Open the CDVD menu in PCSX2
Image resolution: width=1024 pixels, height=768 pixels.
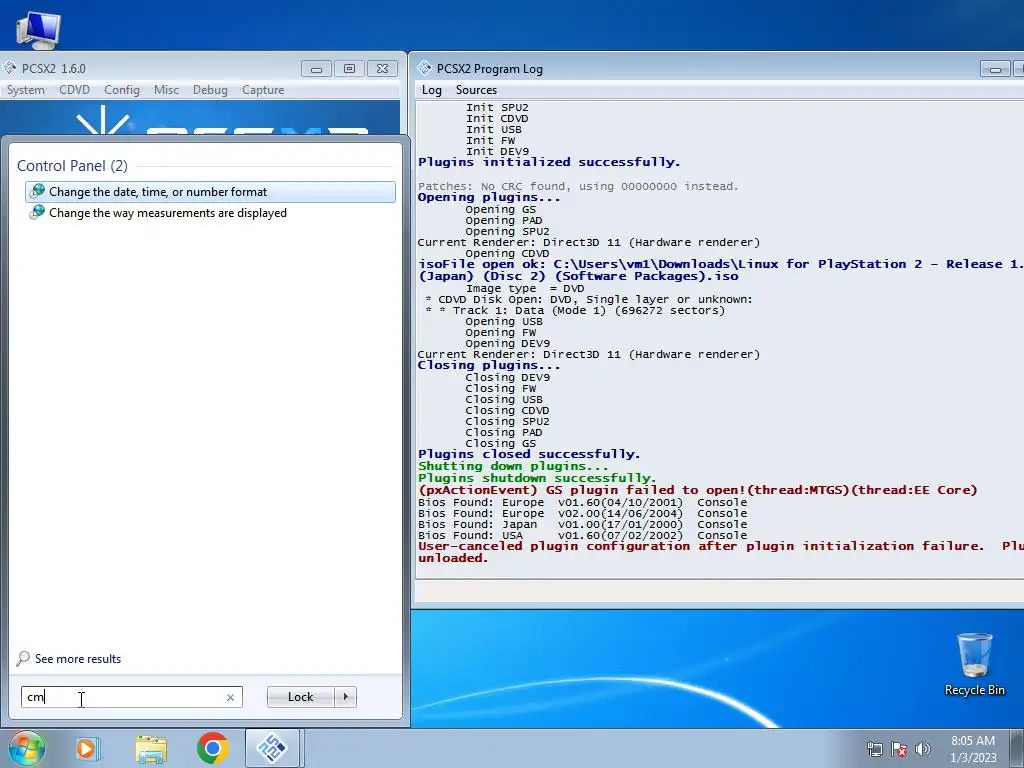[x=74, y=90]
